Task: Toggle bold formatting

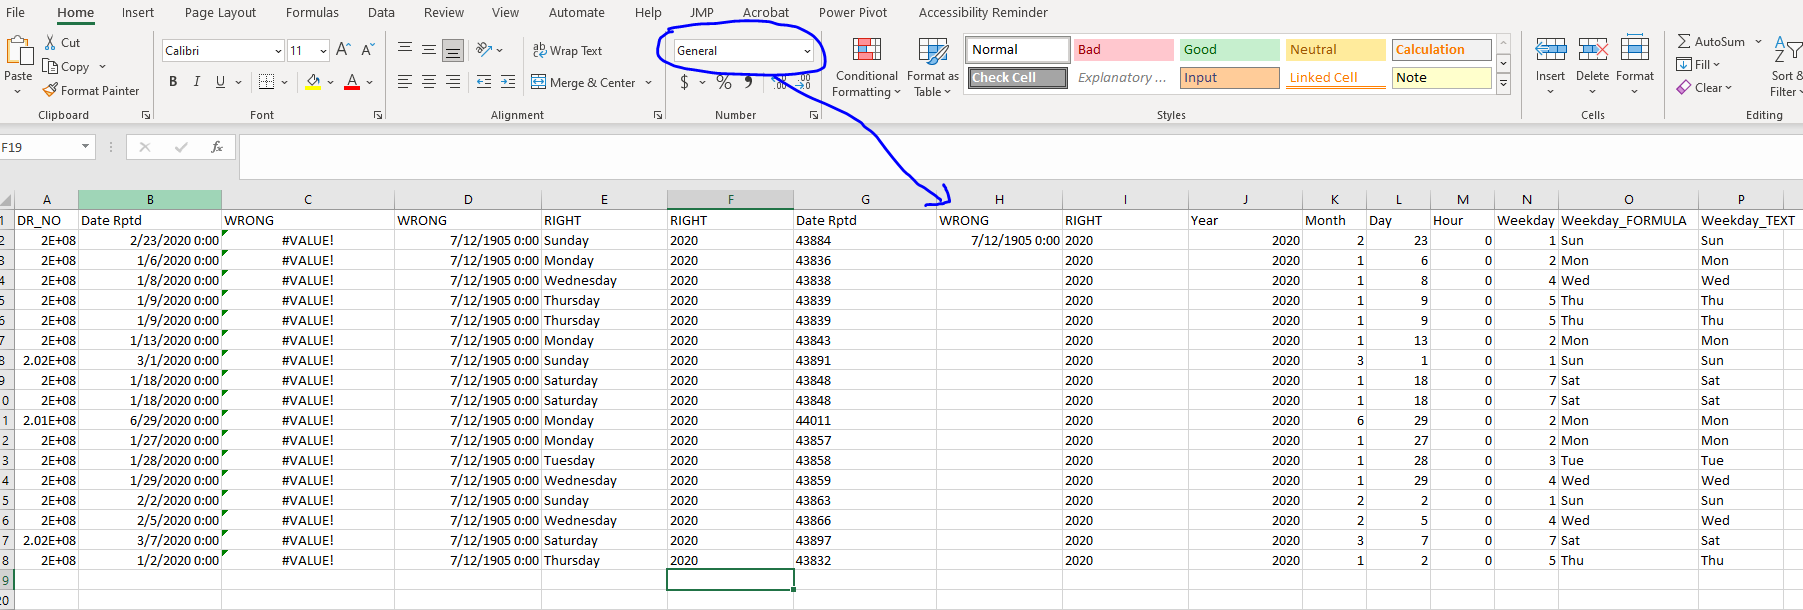Action: click(x=173, y=82)
